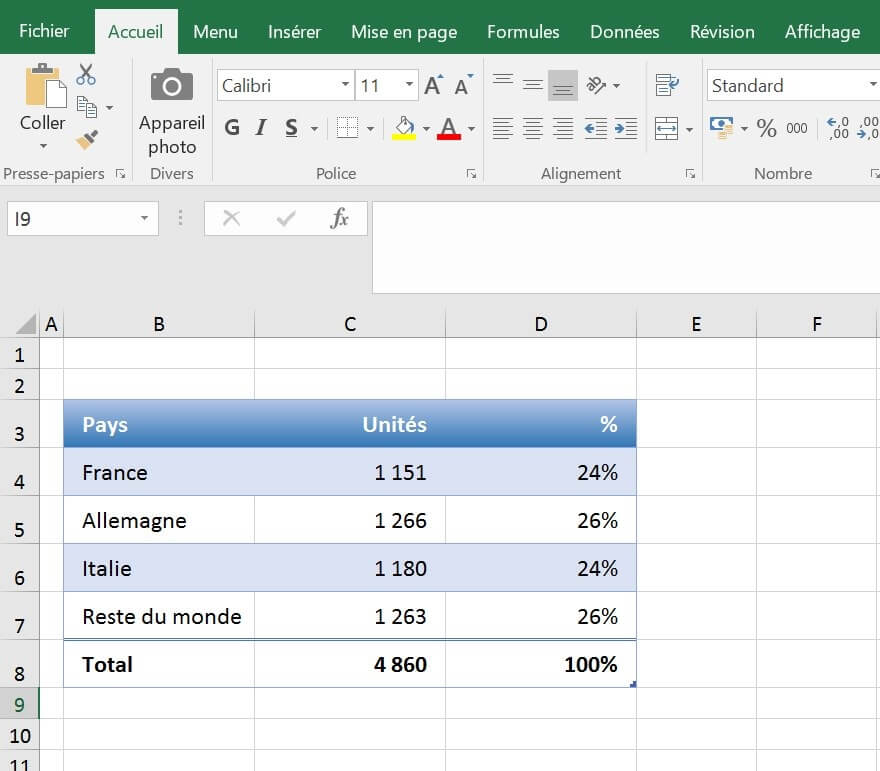The width and height of the screenshot is (880, 771).
Task: Expand merge cells options arrow
Action: coord(689,129)
